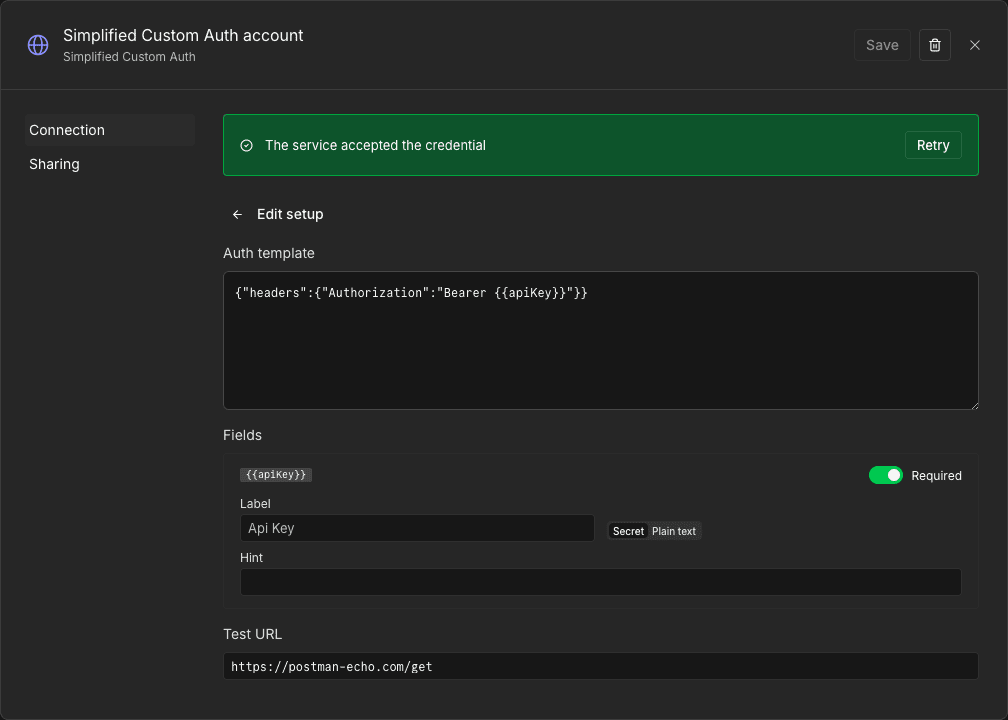The height and width of the screenshot is (720, 1008).
Task: Open the Sharing tab
Action: pos(110,164)
